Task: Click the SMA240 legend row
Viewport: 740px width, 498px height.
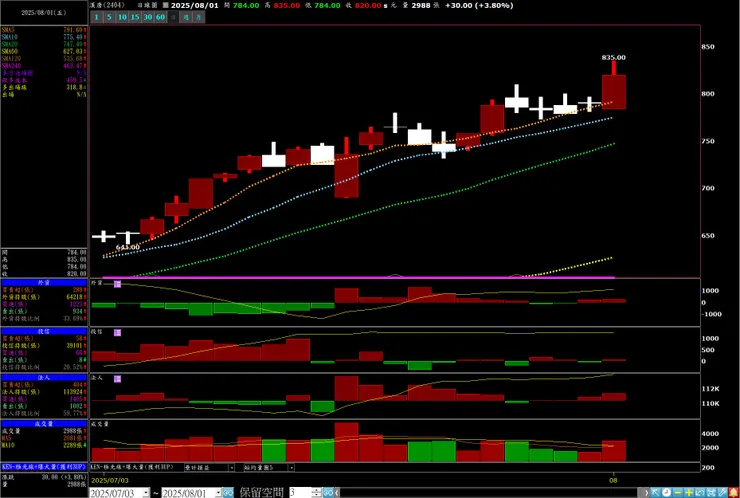Action: [44, 66]
